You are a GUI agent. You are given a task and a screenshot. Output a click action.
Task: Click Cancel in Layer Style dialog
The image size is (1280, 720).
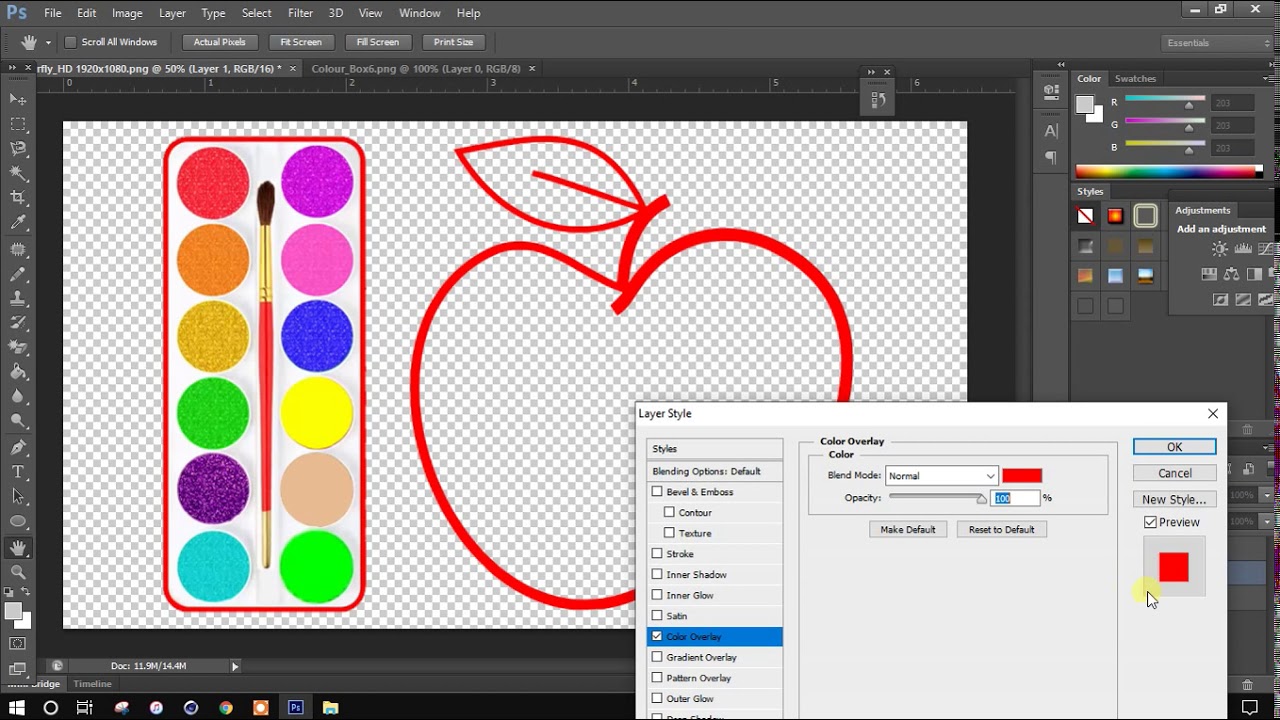1174,473
